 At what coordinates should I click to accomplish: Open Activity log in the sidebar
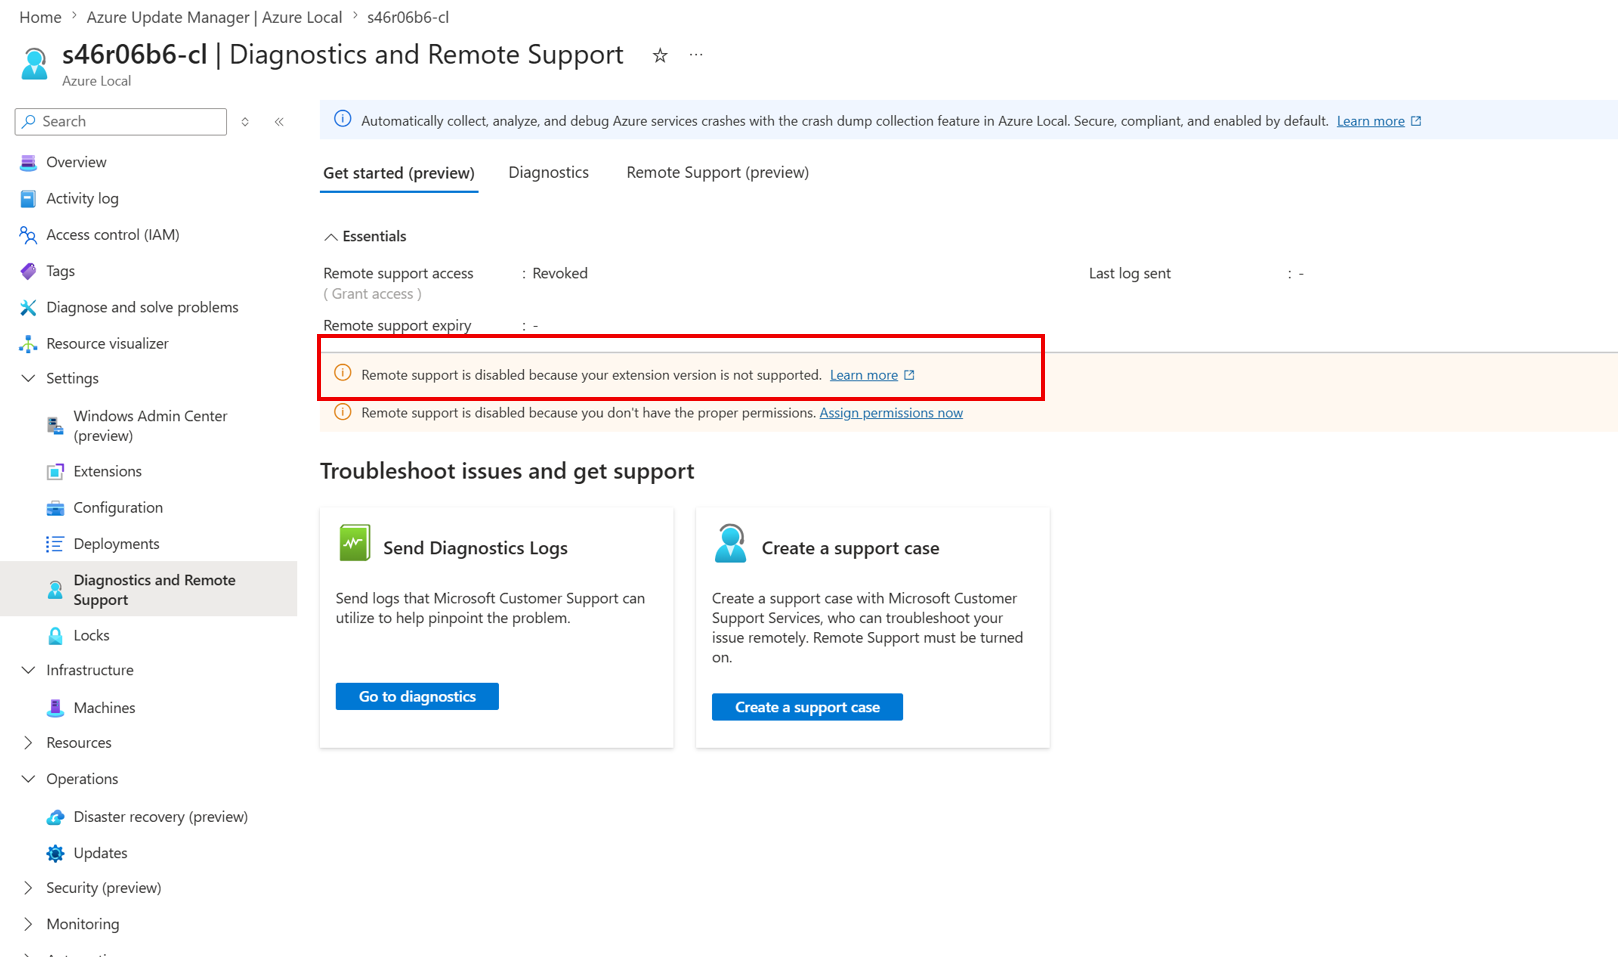pos(82,198)
